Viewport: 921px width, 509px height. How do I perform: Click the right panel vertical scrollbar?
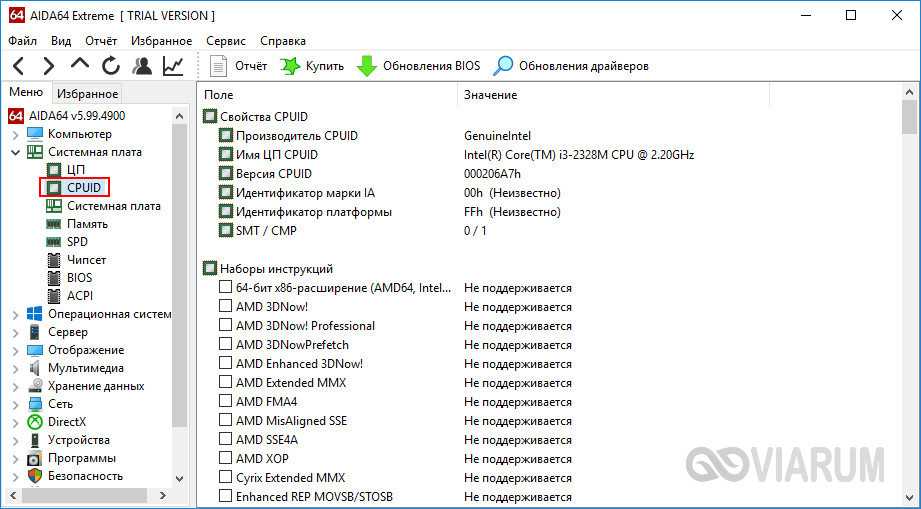[909, 300]
